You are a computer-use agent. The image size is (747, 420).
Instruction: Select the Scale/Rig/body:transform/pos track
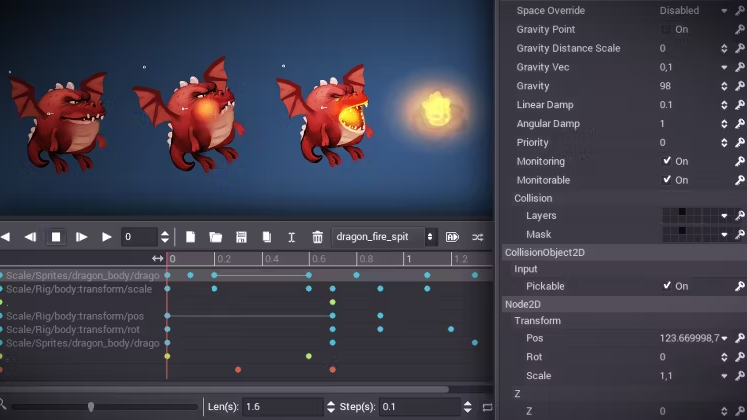(x=75, y=316)
